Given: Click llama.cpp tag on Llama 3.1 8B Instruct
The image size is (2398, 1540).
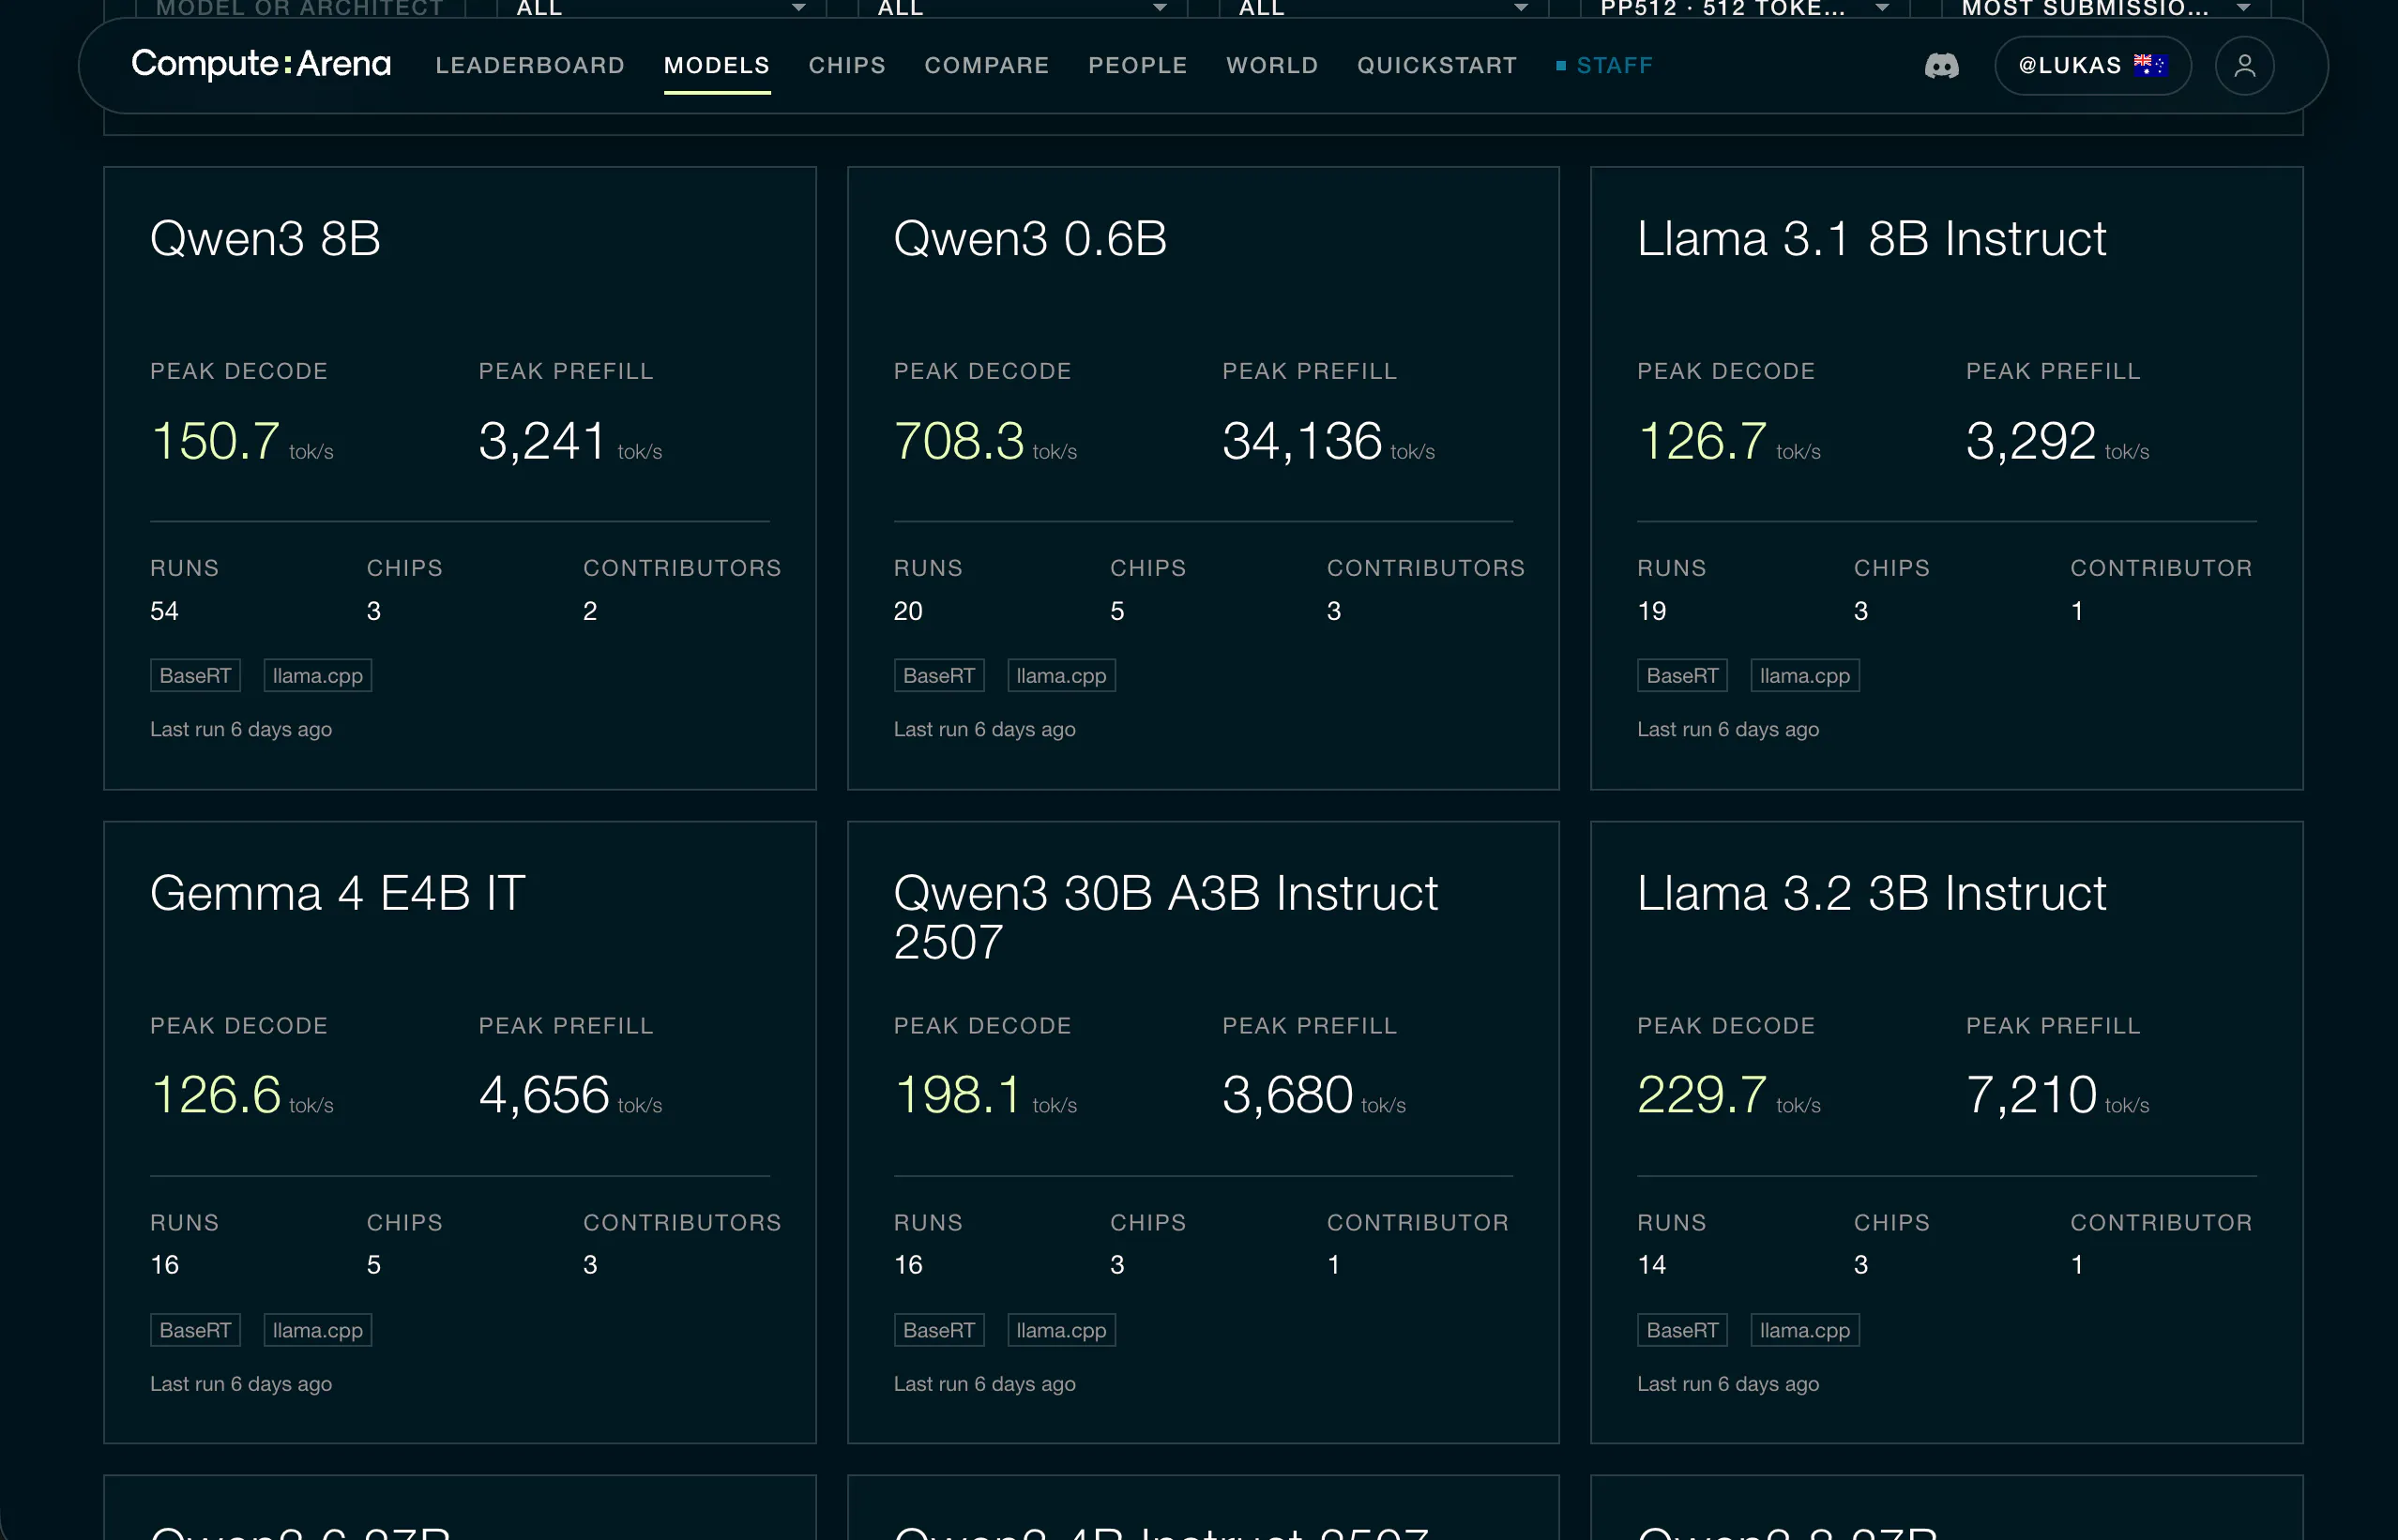Looking at the screenshot, I should pos(1805,676).
